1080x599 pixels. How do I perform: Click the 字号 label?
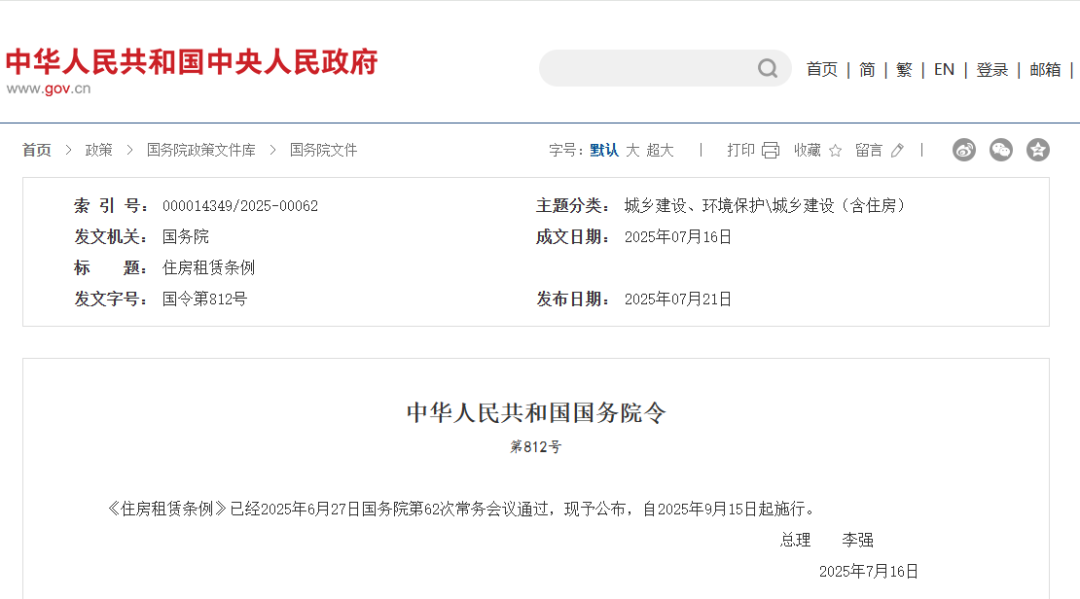pos(566,150)
